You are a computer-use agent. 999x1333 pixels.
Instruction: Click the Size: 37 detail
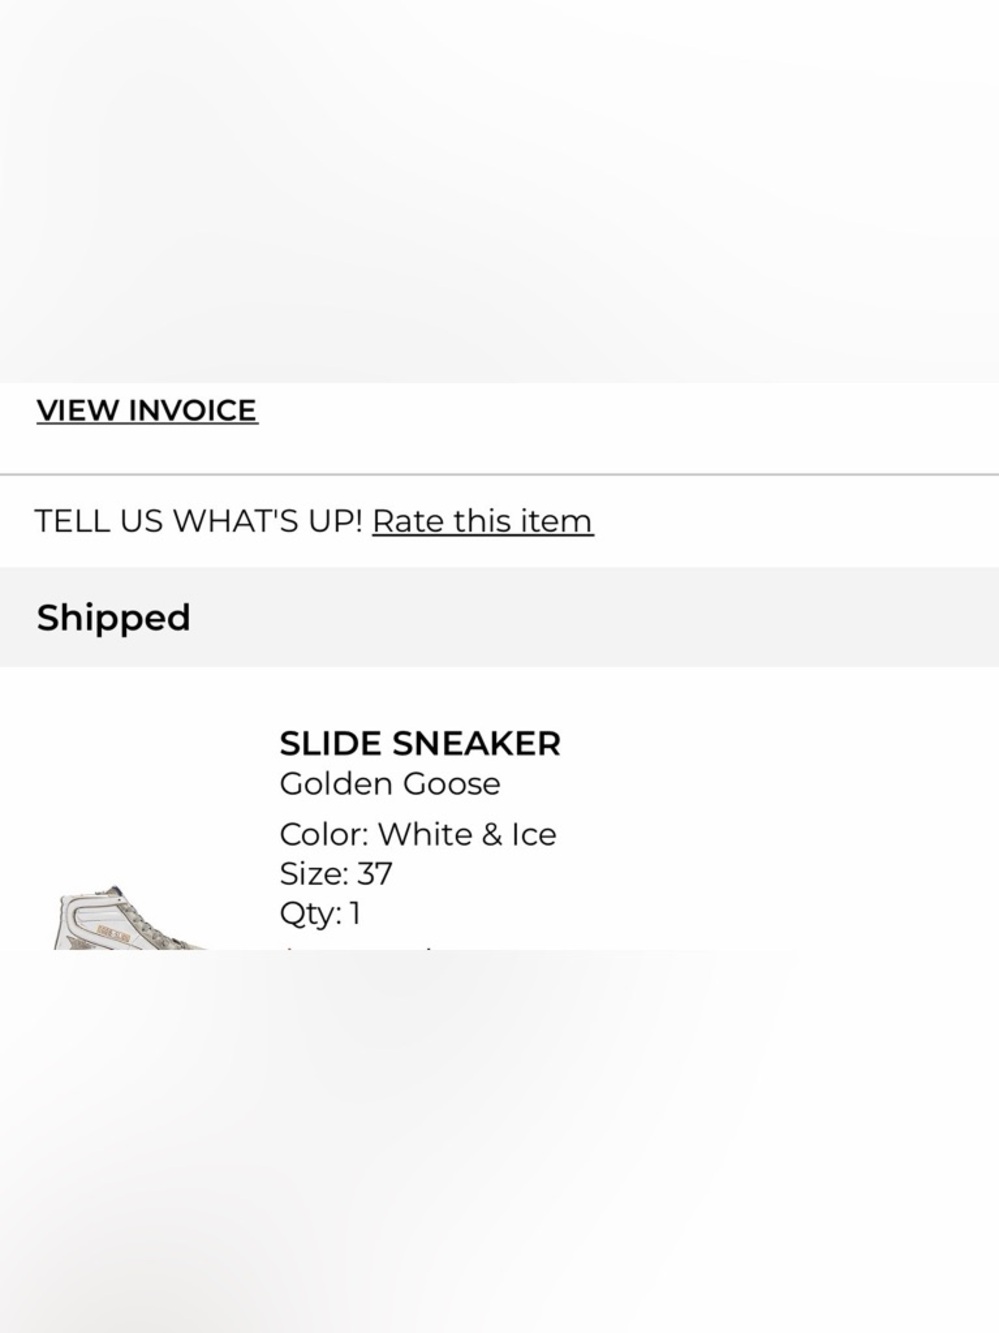[335, 873]
